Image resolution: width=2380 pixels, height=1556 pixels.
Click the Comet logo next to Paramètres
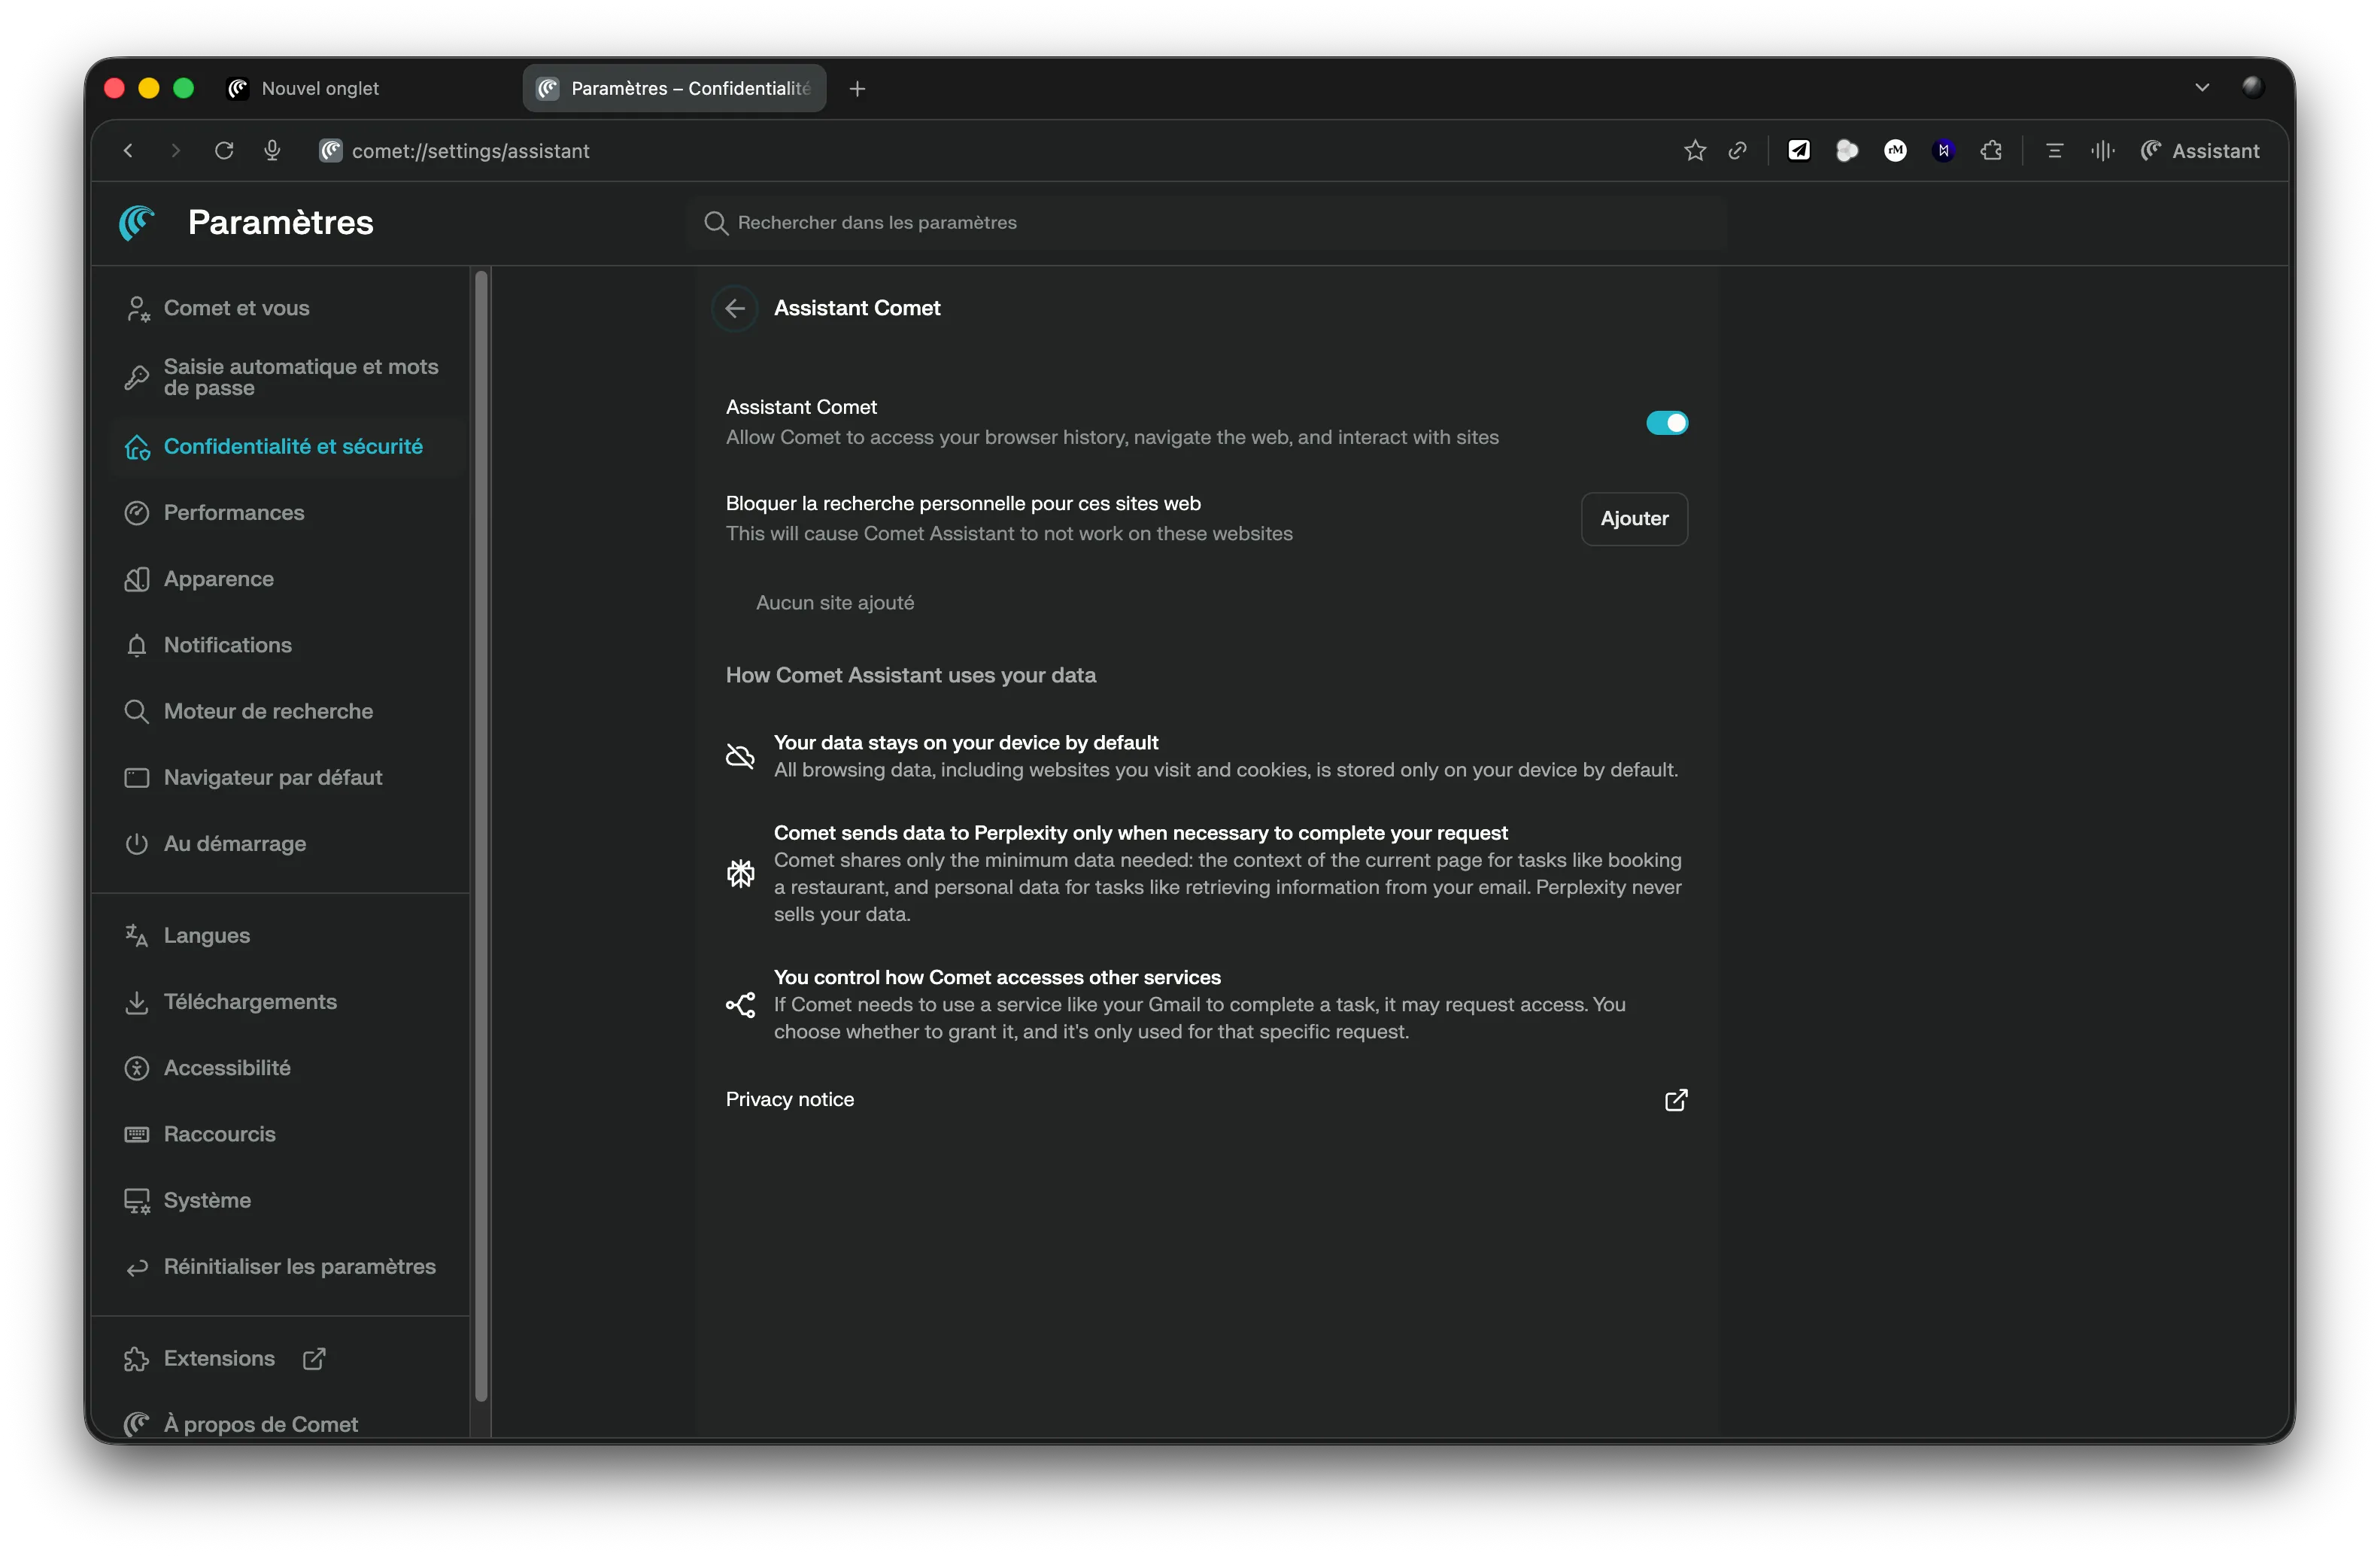(136, 222)
